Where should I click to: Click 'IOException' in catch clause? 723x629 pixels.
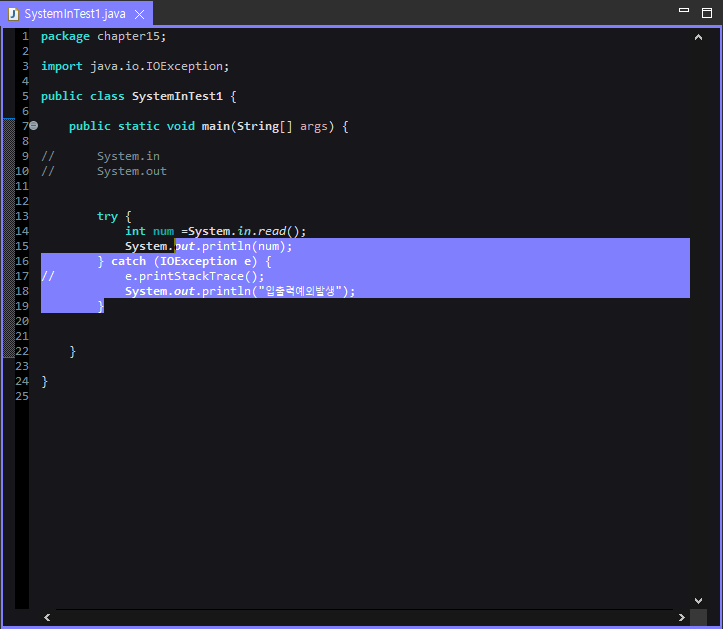point(198,261)
